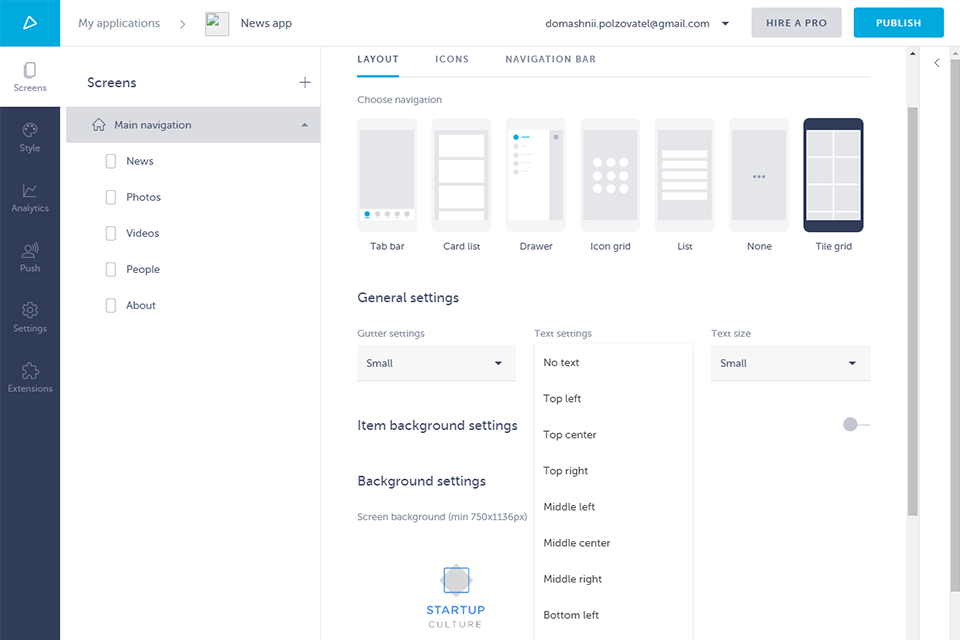Click the Photos screen icon
960x640 pixels.
tap(111, 197)
